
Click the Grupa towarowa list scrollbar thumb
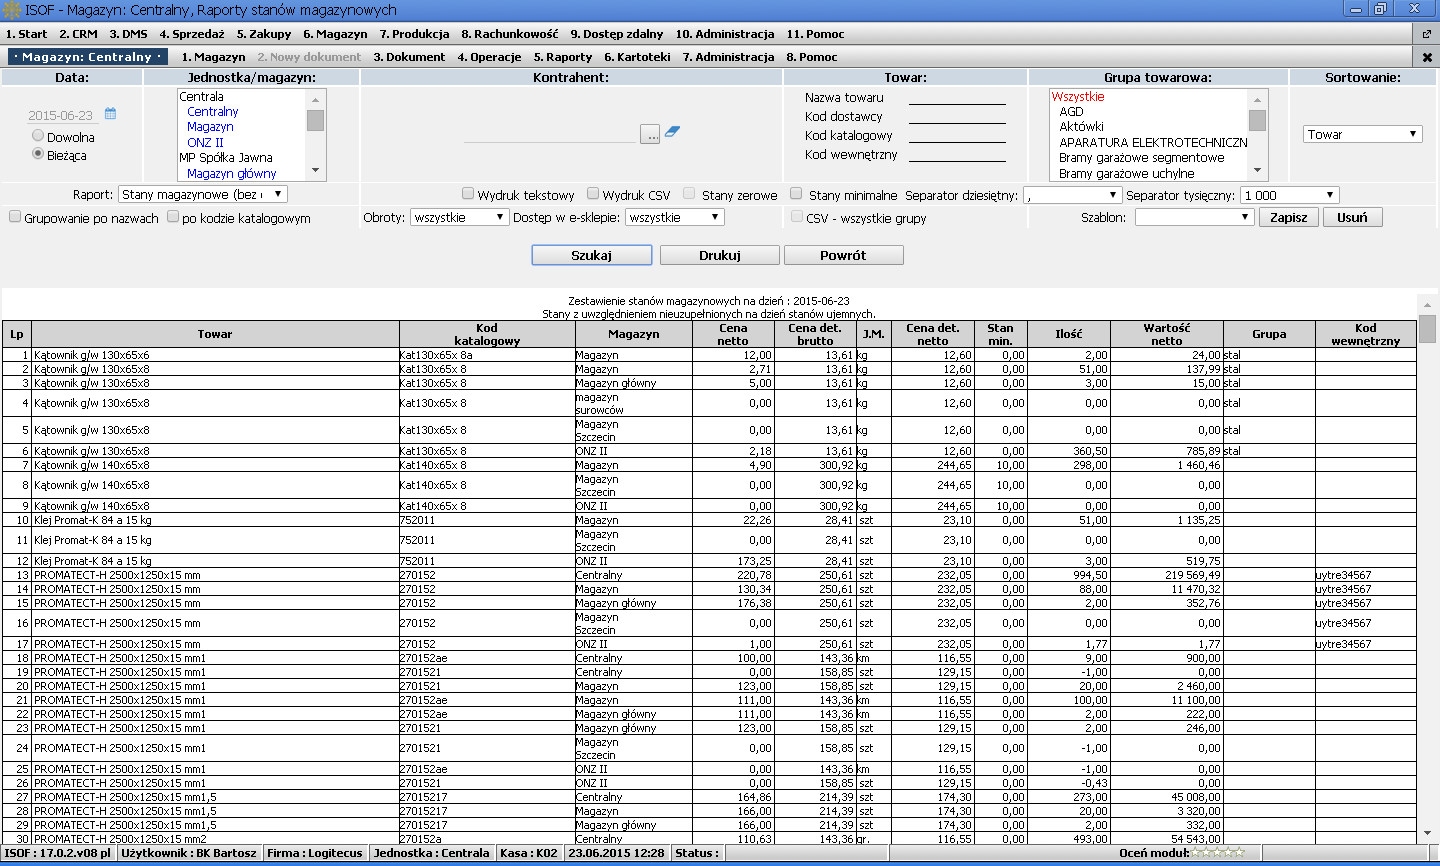point(1258,120)
